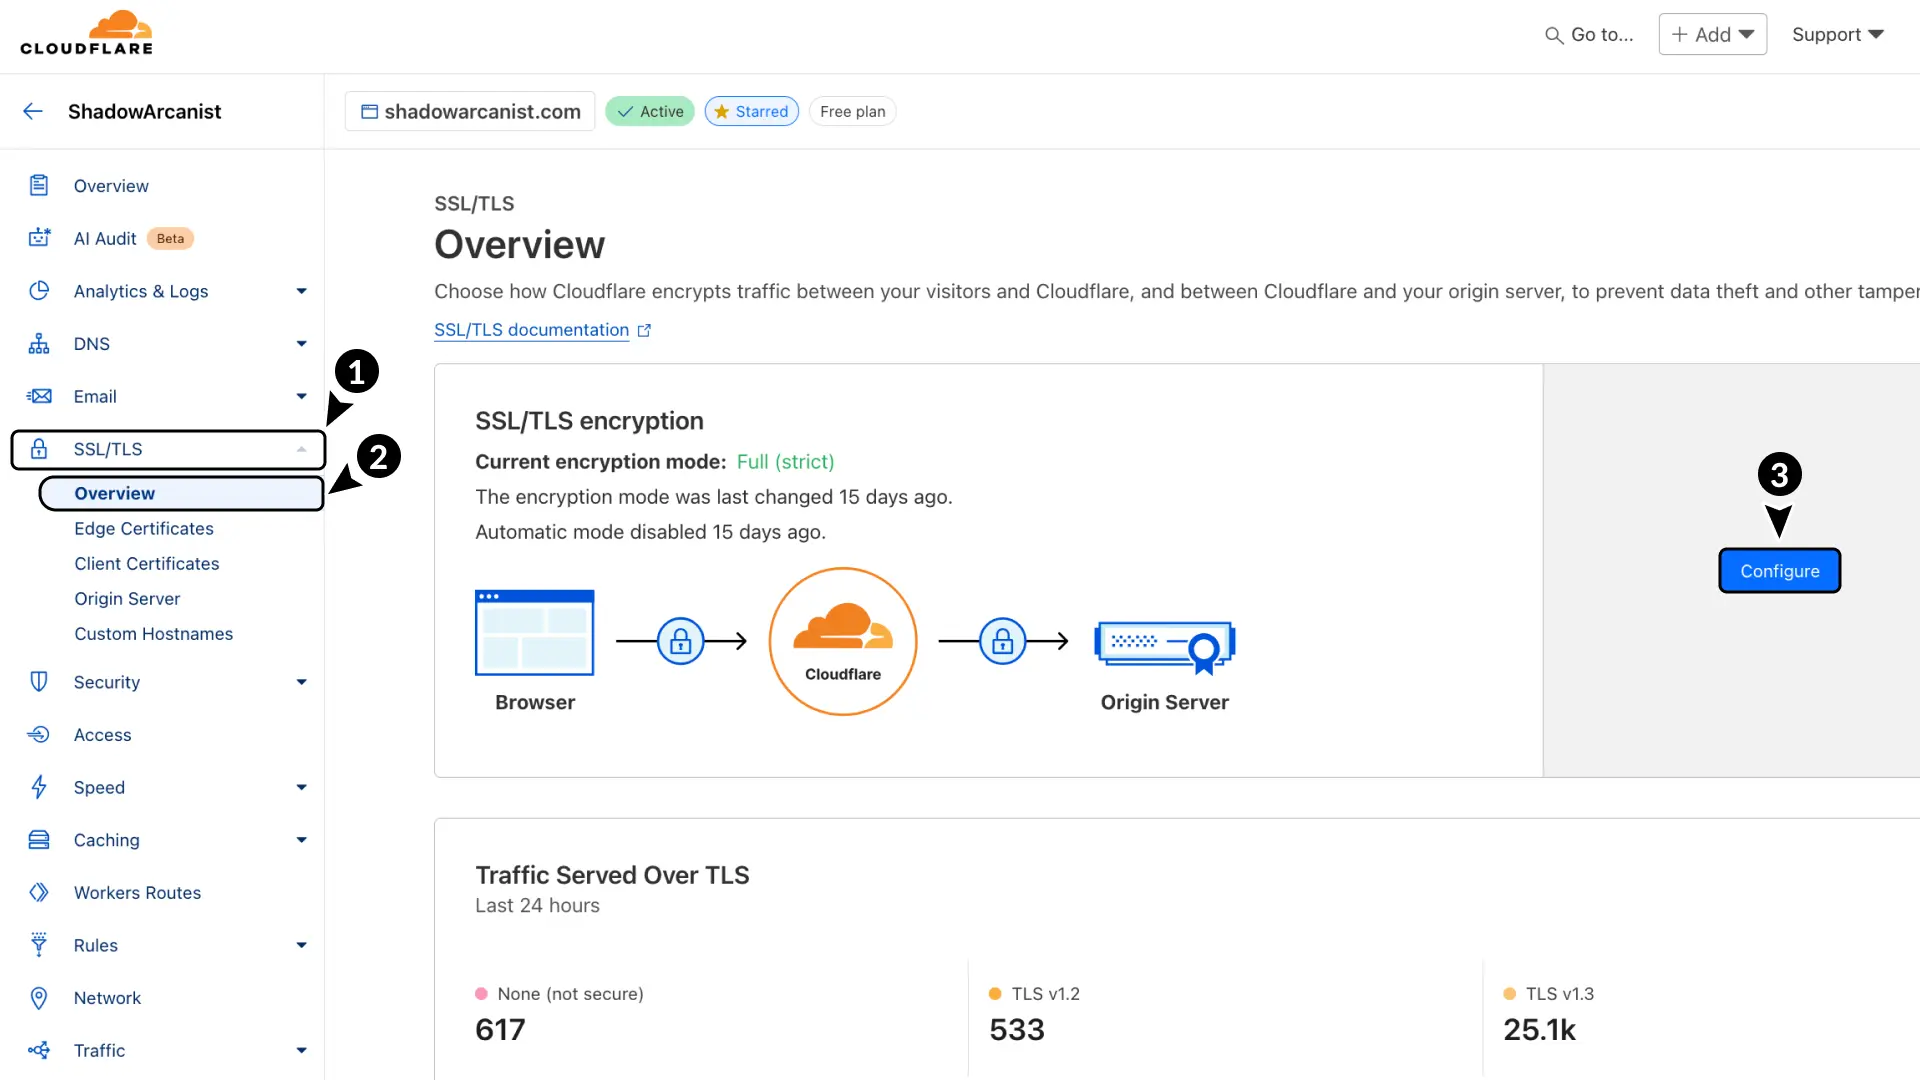1920x1080 pixels.
Task: Click the Speed lightning bolt icon
Action: 39,787
